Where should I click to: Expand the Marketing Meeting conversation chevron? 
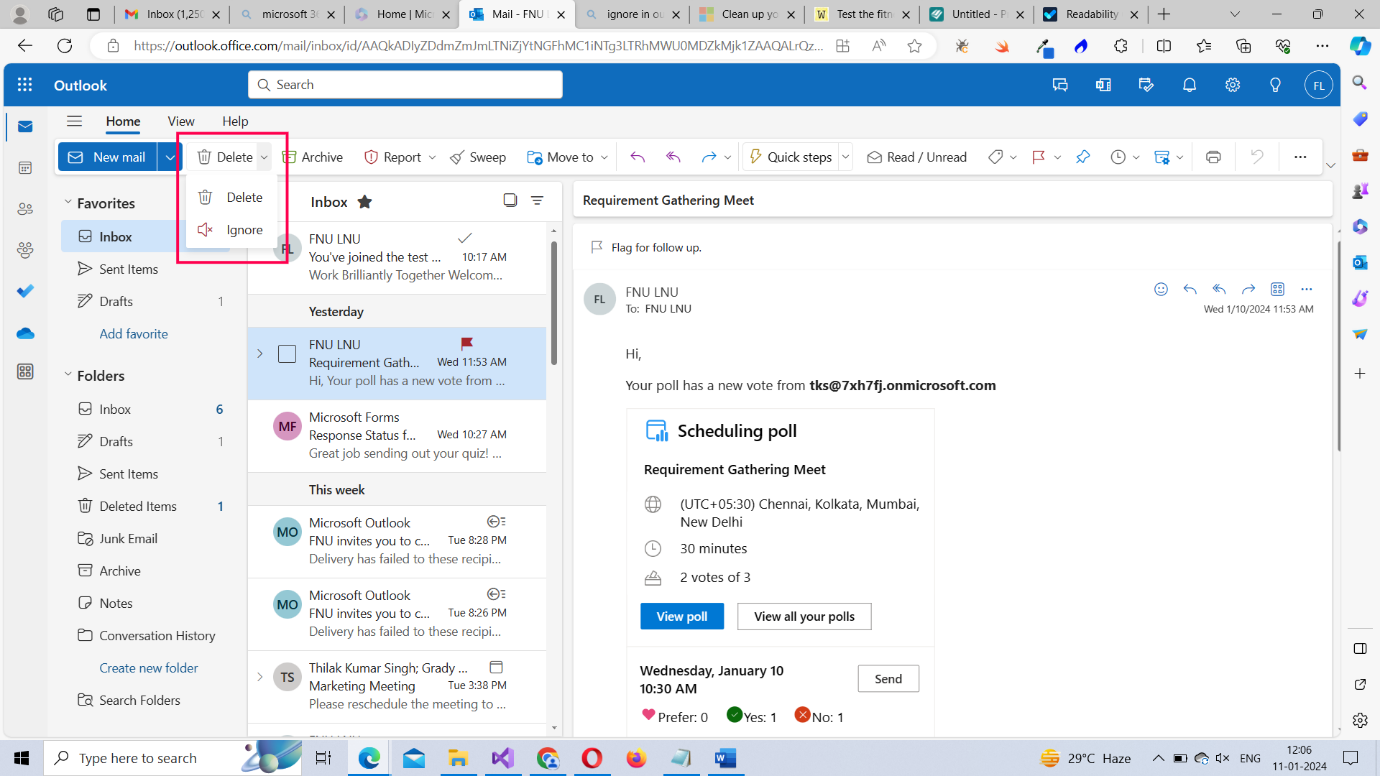click(x=260, y=677)
